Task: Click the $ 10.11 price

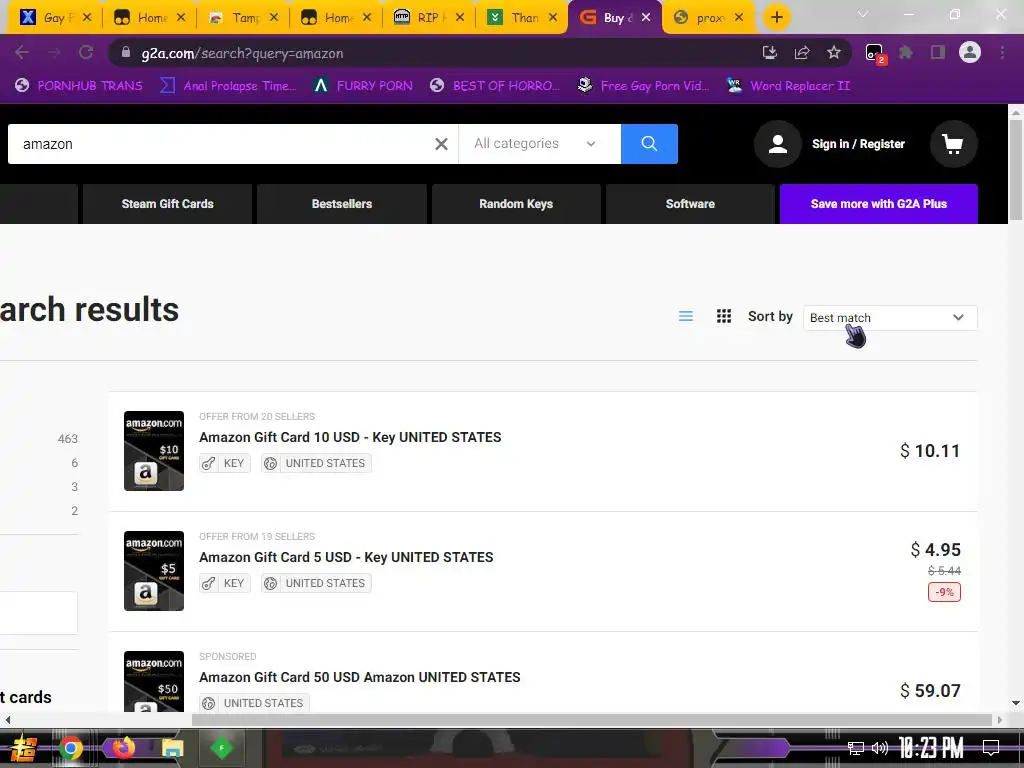Action: click(x=930, y=451)
